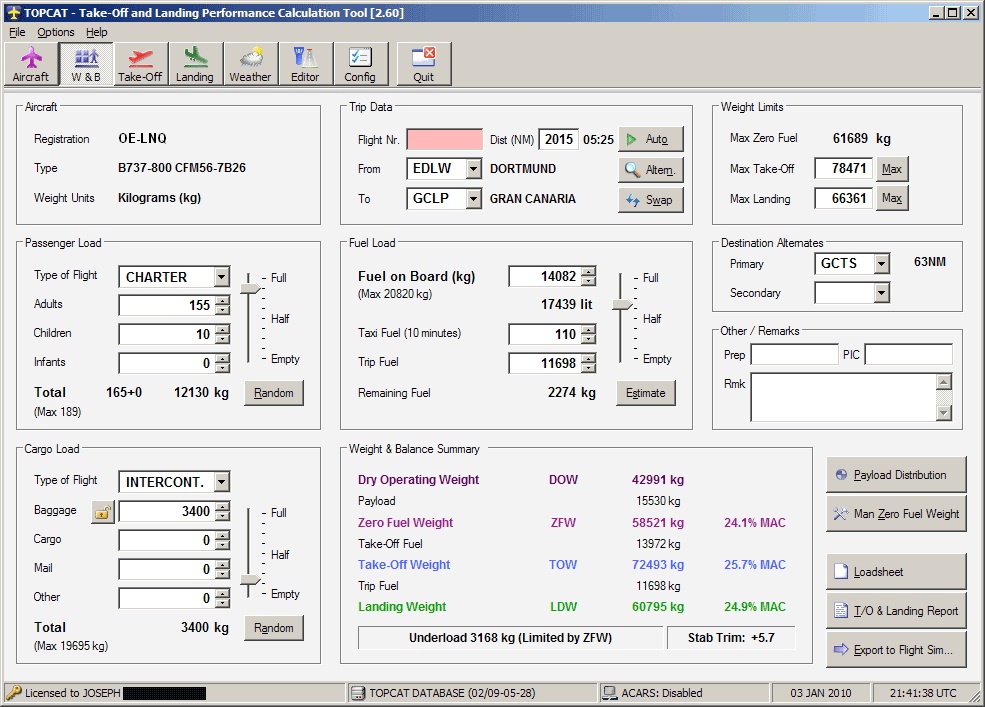This screenshot has width=985, height=707.
Task: Open the From airport EDLW dropdown
Action: pyautogui.click(x=473, y=170)
